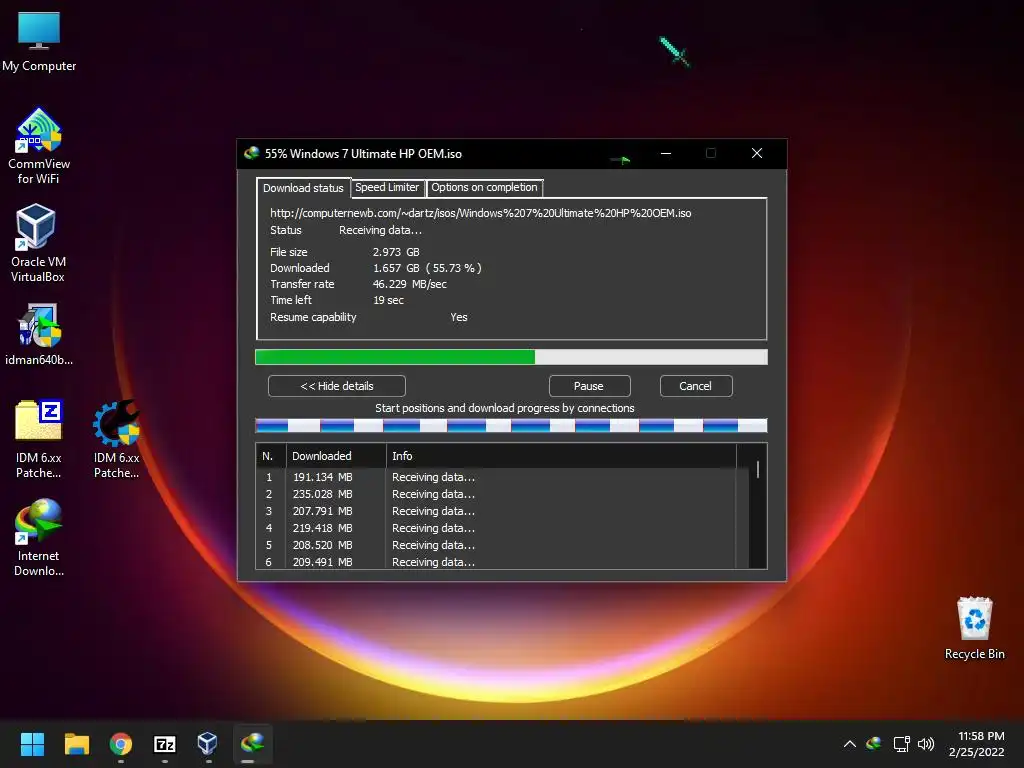
Task: Open Oracle VM VirtualBox desktop shortcut
Action: [x=38, y=243]
